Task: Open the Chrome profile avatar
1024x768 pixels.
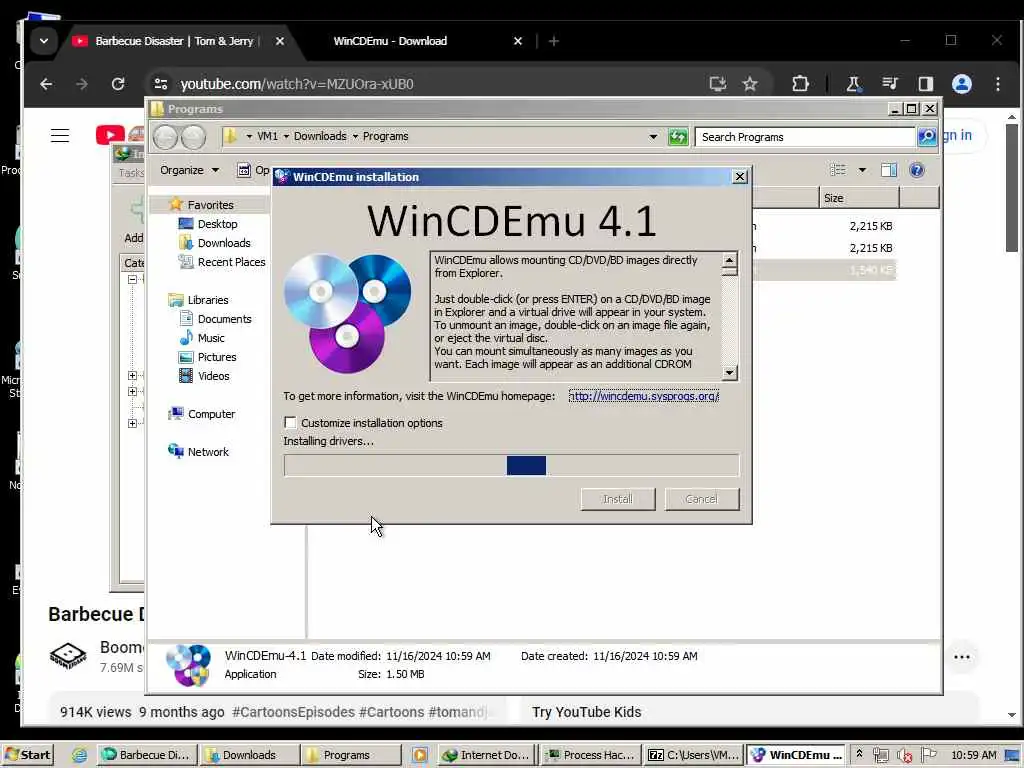Action: coord(961,84)
